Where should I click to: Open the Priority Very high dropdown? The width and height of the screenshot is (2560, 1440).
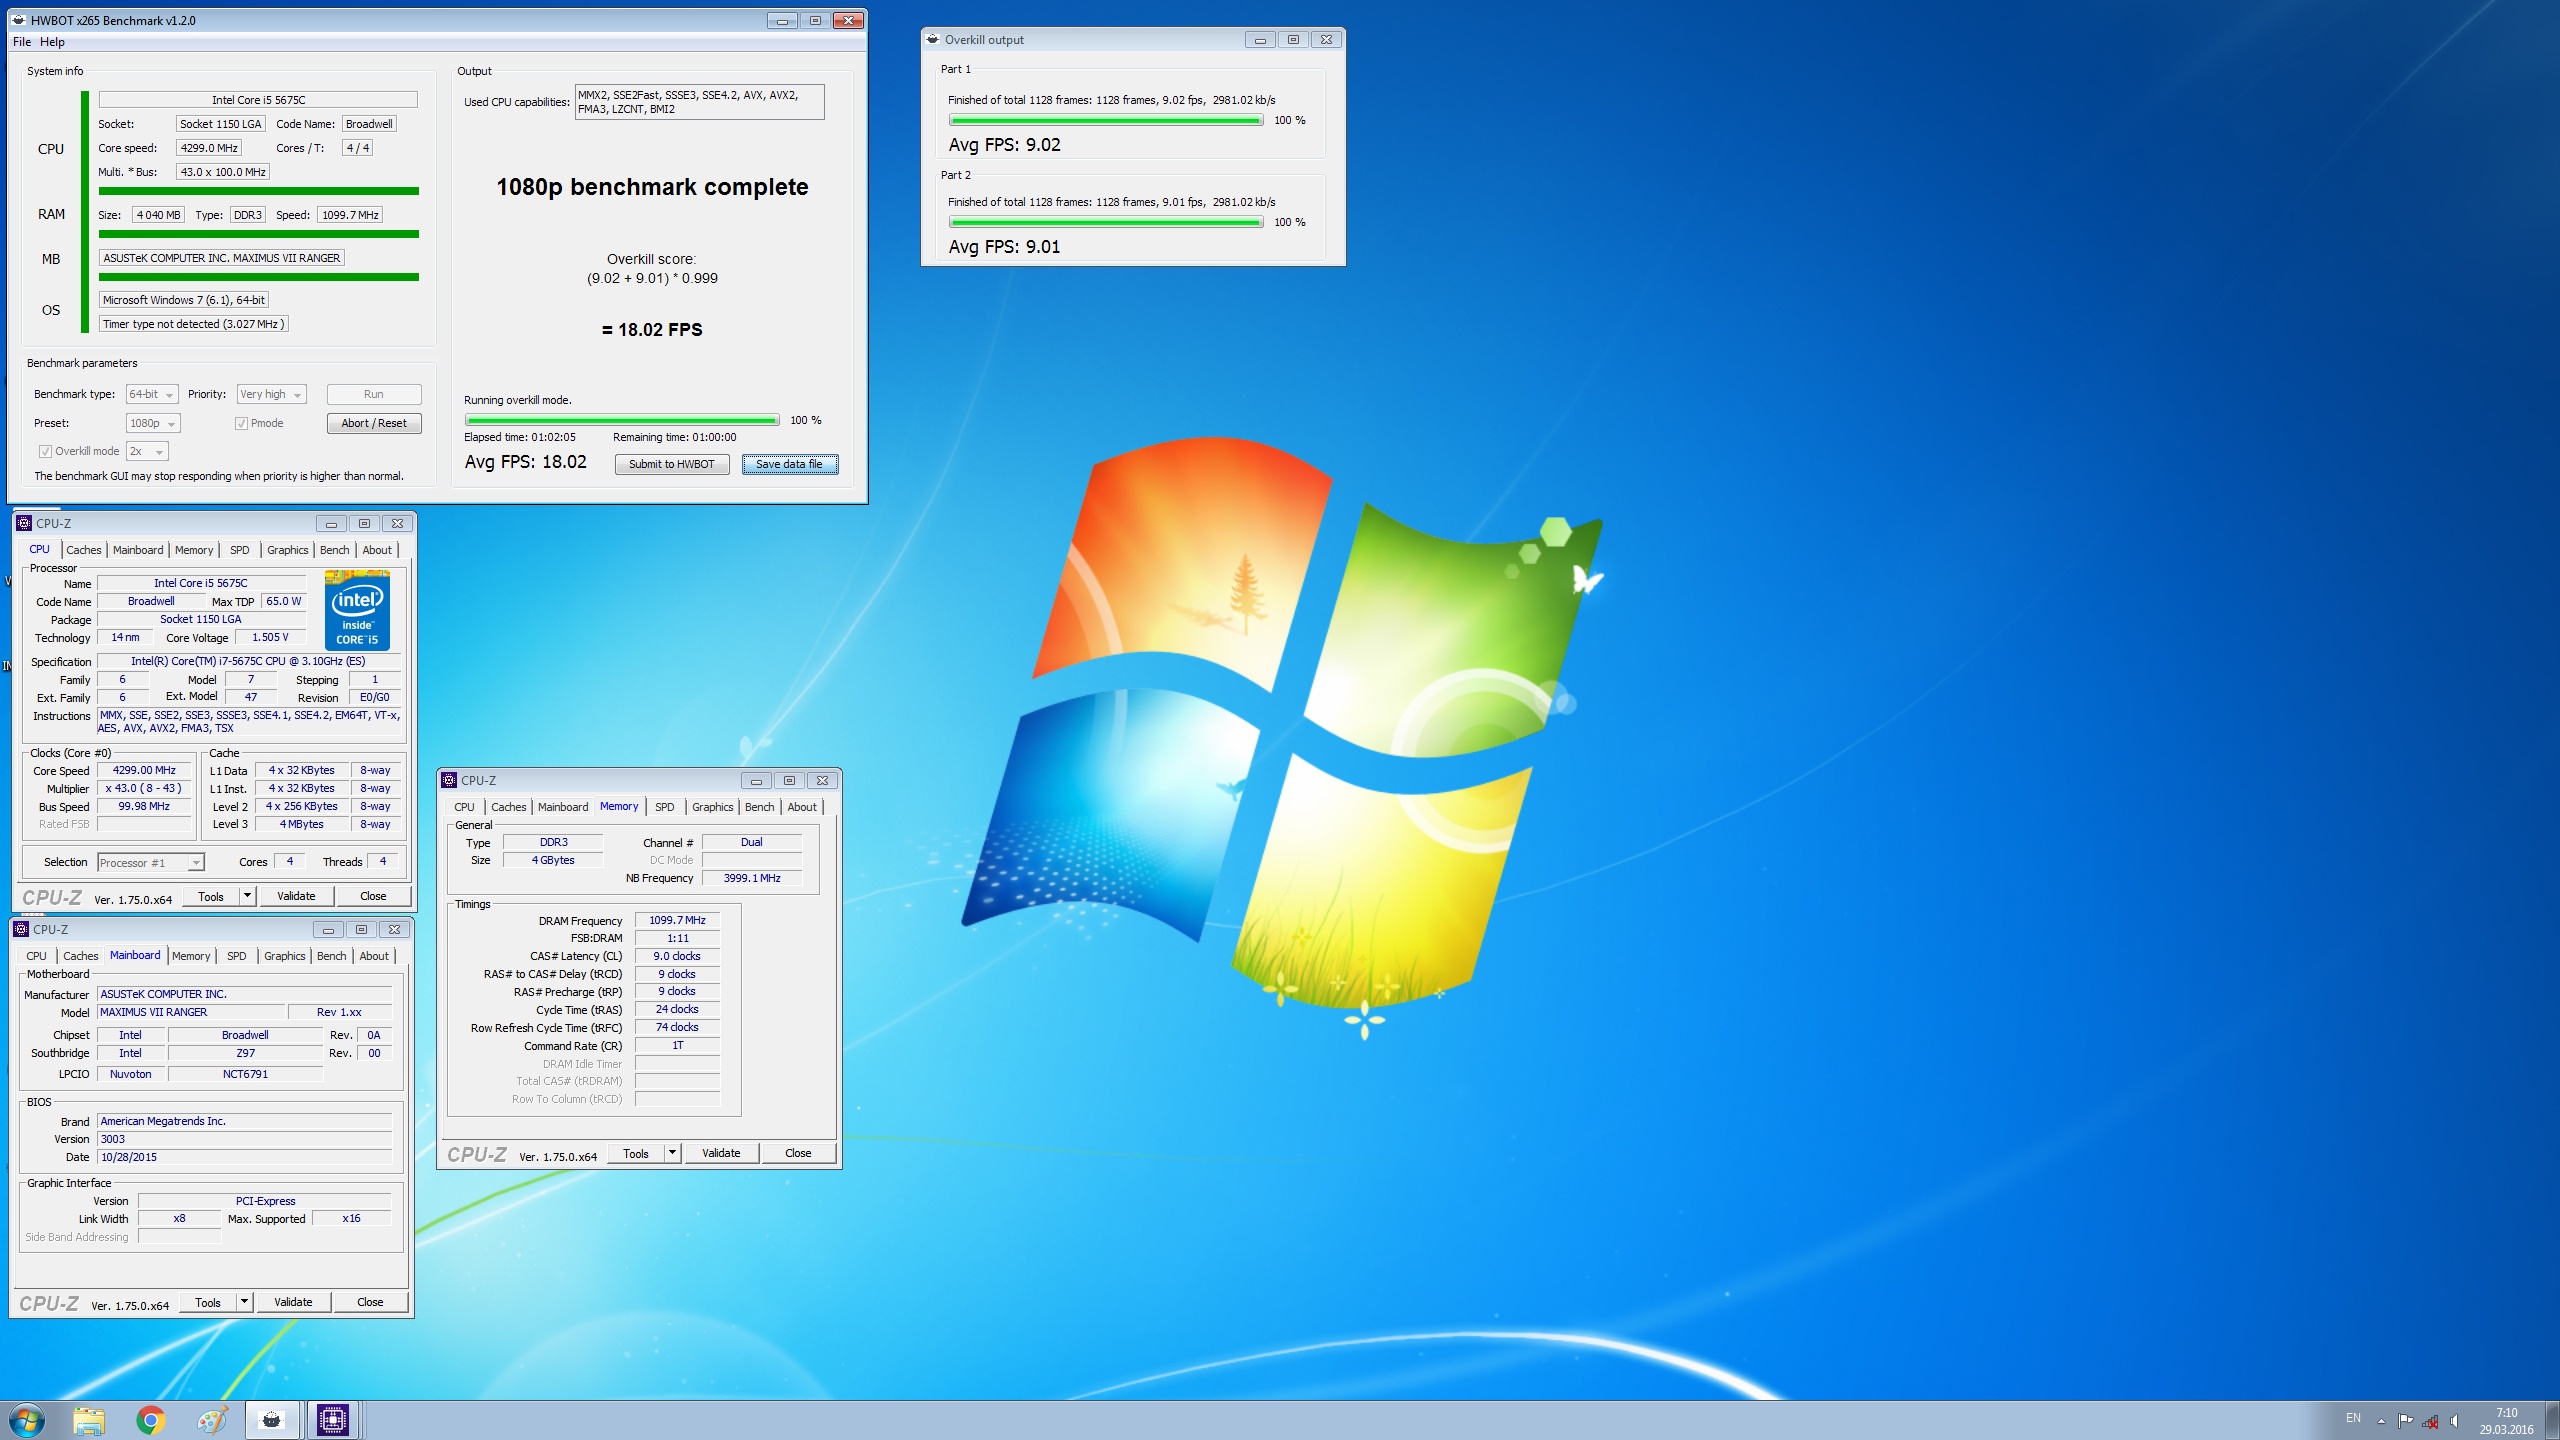tap(271, 394)
